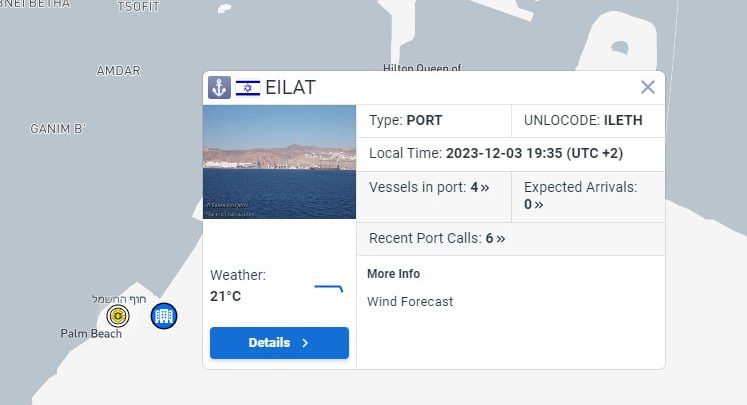Click the EILAT port title
This screenshot has width=747, height=405.
tap(290, 87)
